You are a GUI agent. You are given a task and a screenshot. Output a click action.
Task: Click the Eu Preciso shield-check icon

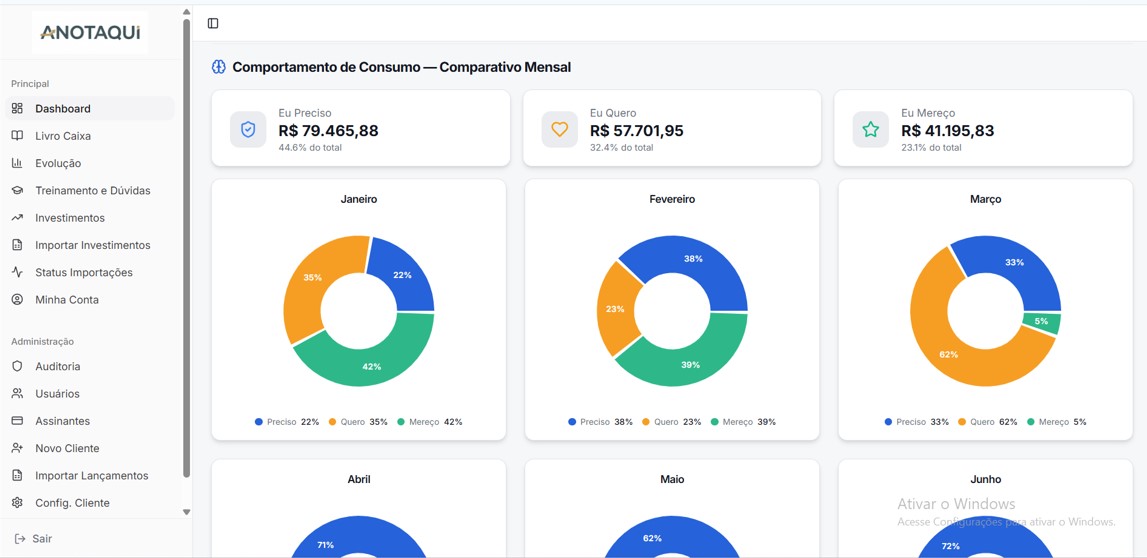point(248,129)
